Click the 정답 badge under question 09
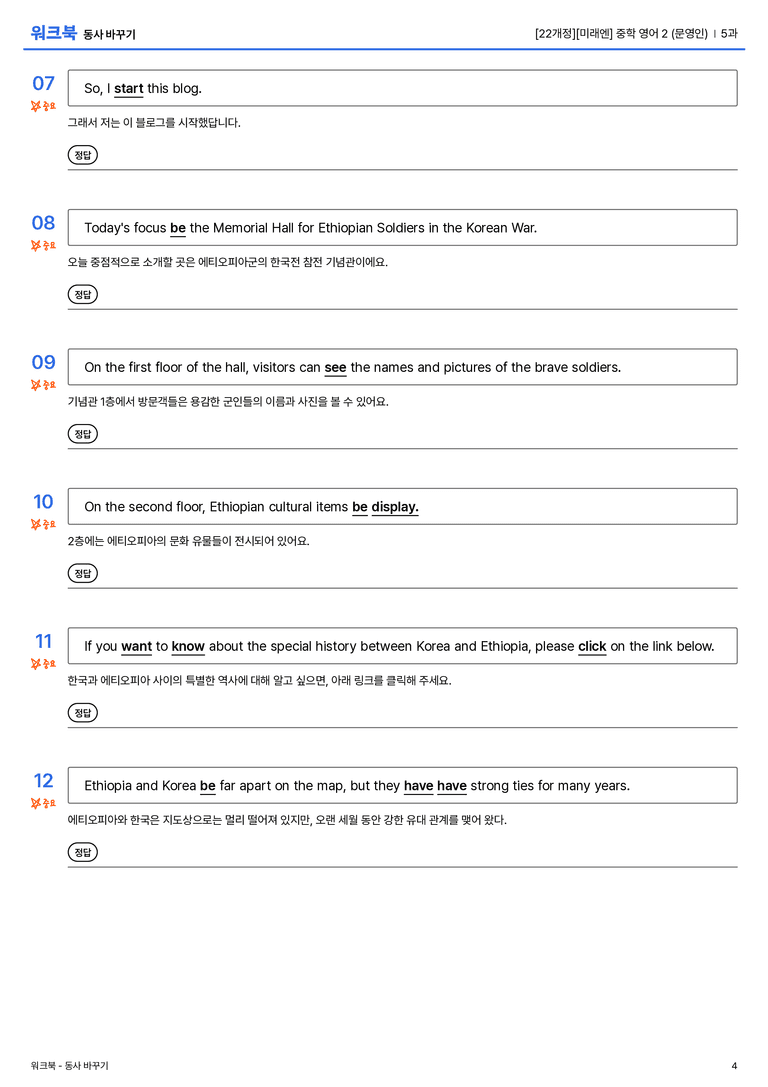 point(82,434)
